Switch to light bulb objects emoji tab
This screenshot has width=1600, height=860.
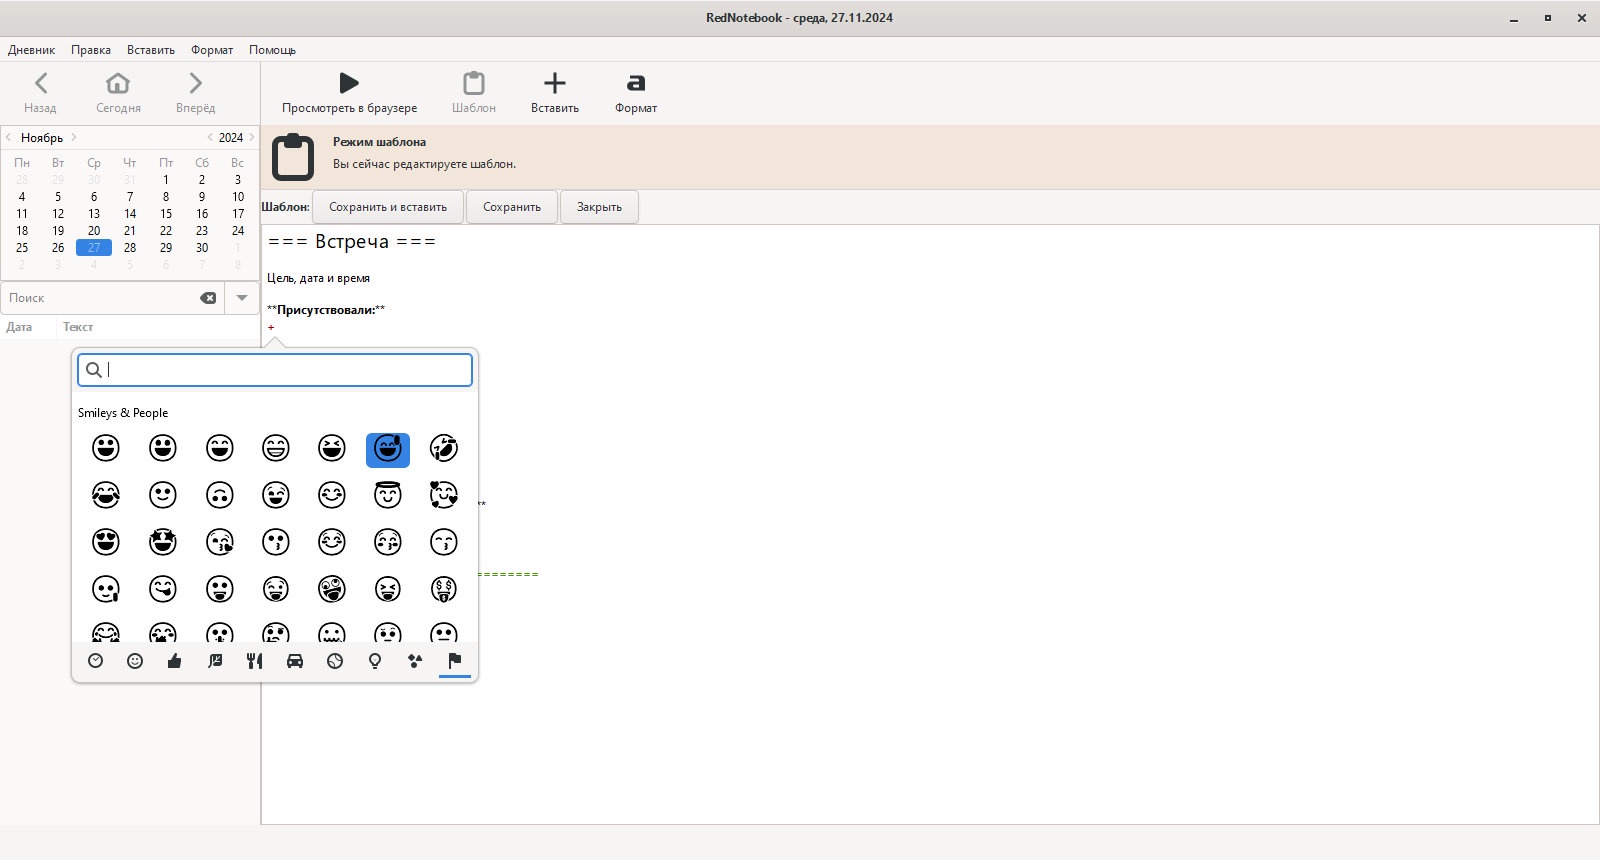click(375, 661)
